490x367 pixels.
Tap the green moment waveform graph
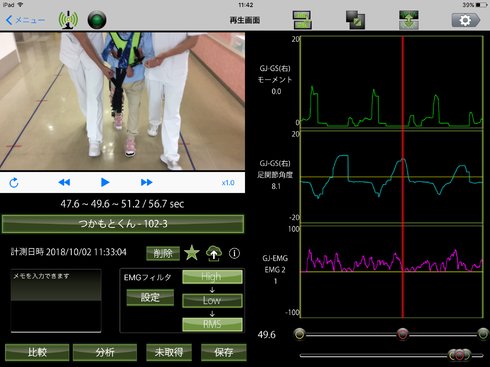(x=392, y=82)
